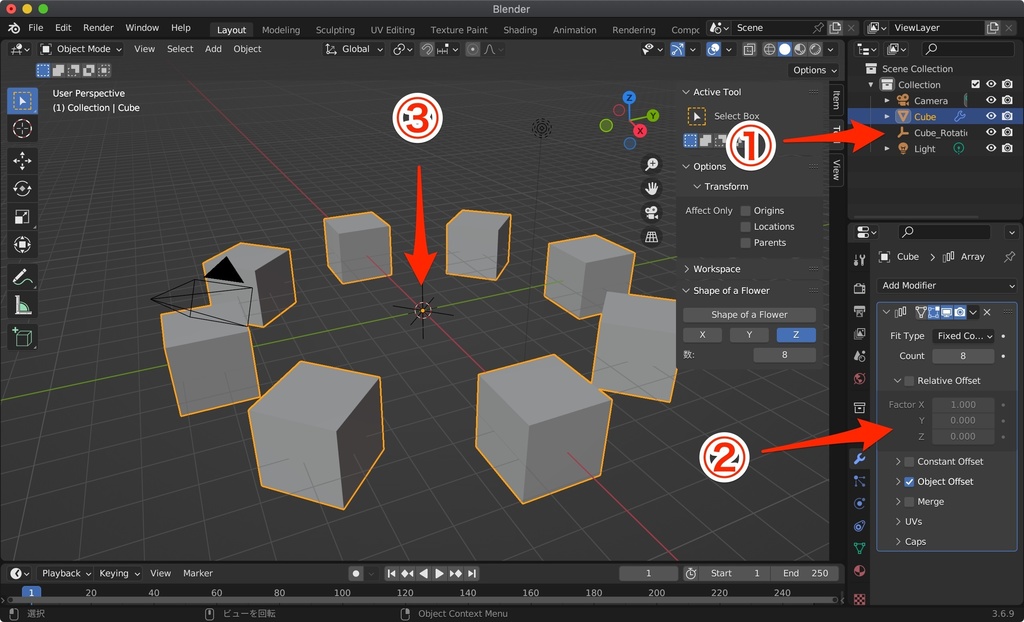Open Render Properties in the properties sidebar

(x=858, y=288)
